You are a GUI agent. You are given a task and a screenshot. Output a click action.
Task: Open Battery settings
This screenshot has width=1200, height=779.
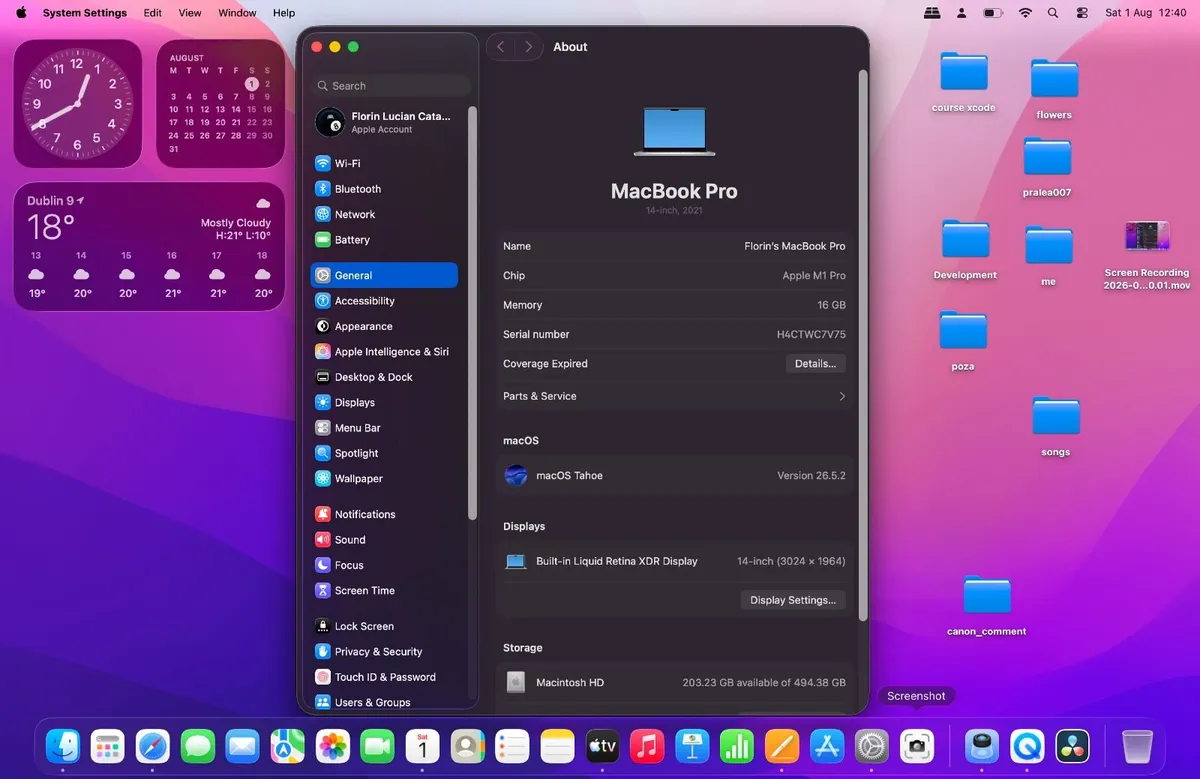point(384,240)
